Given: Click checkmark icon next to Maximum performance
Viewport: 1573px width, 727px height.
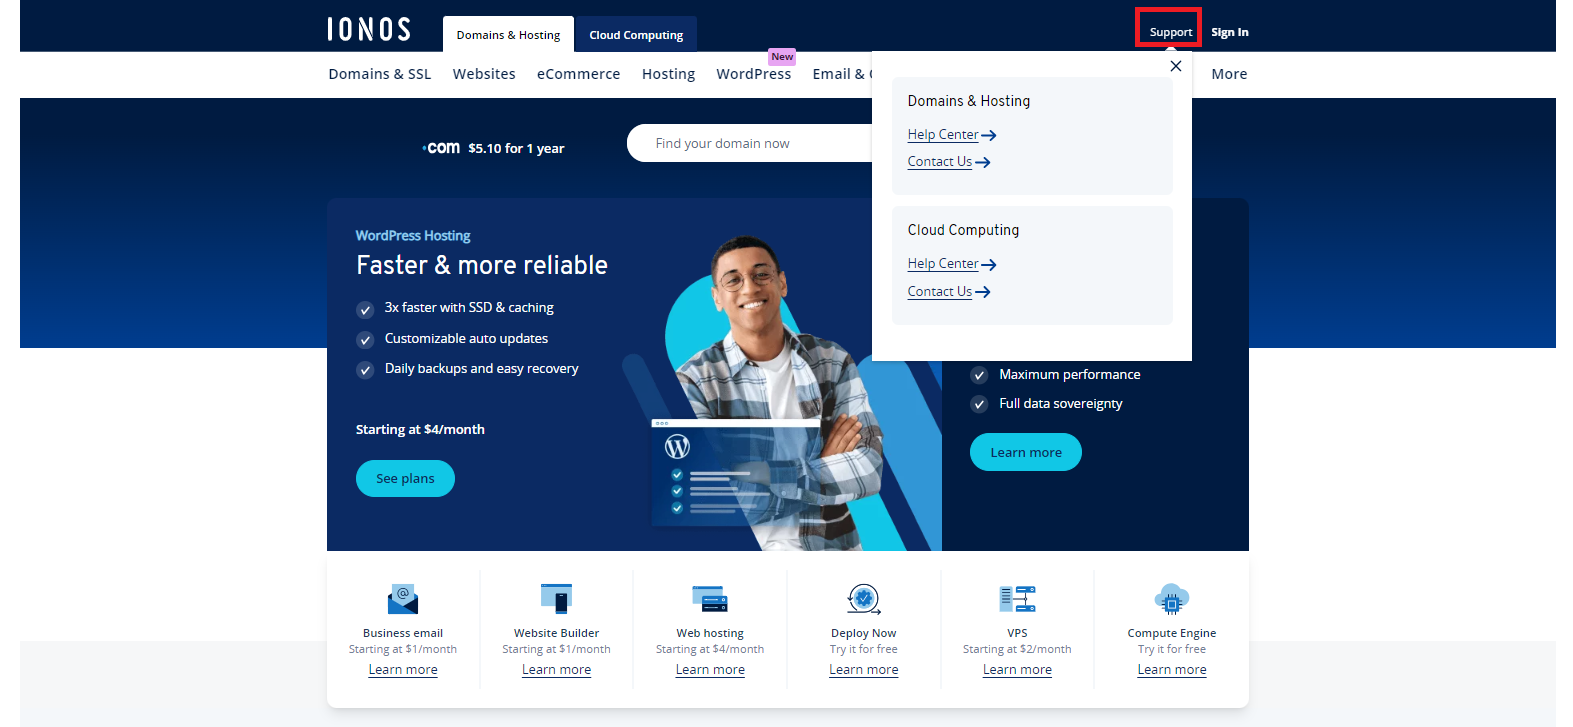Looking at the screenshot, I should (x=980, y=375).
